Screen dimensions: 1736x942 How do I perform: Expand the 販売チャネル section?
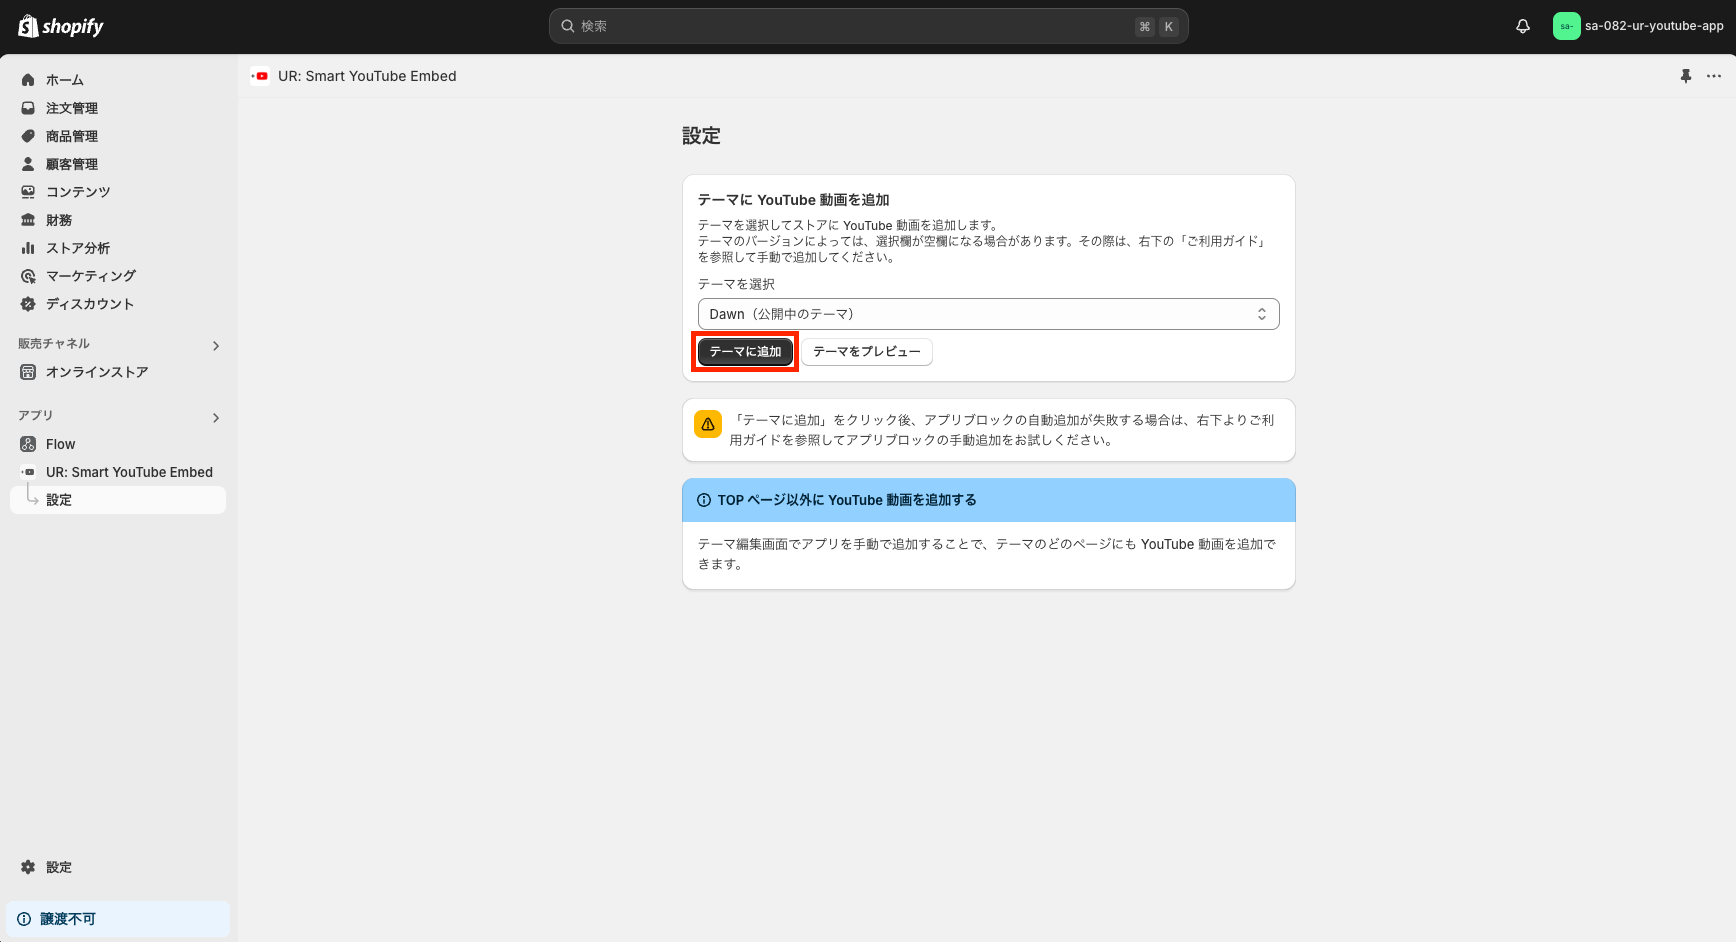click(215, 345)
